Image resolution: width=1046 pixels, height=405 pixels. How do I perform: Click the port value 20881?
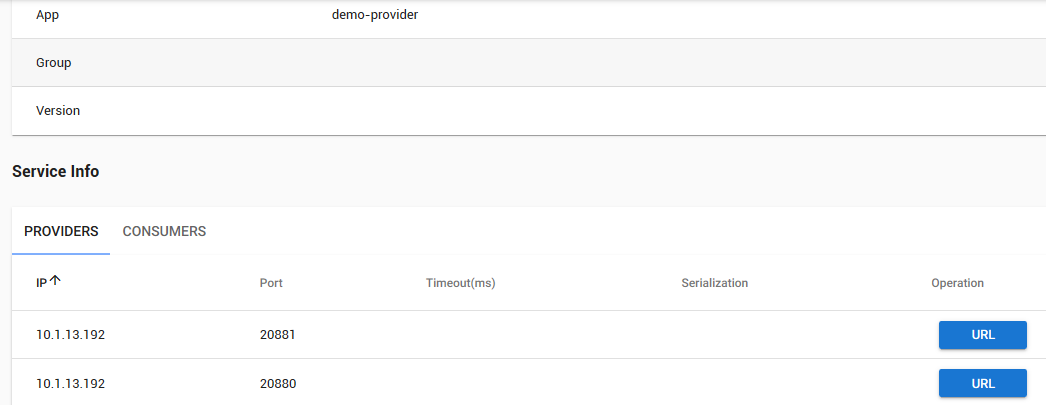(x=278, y=335)
